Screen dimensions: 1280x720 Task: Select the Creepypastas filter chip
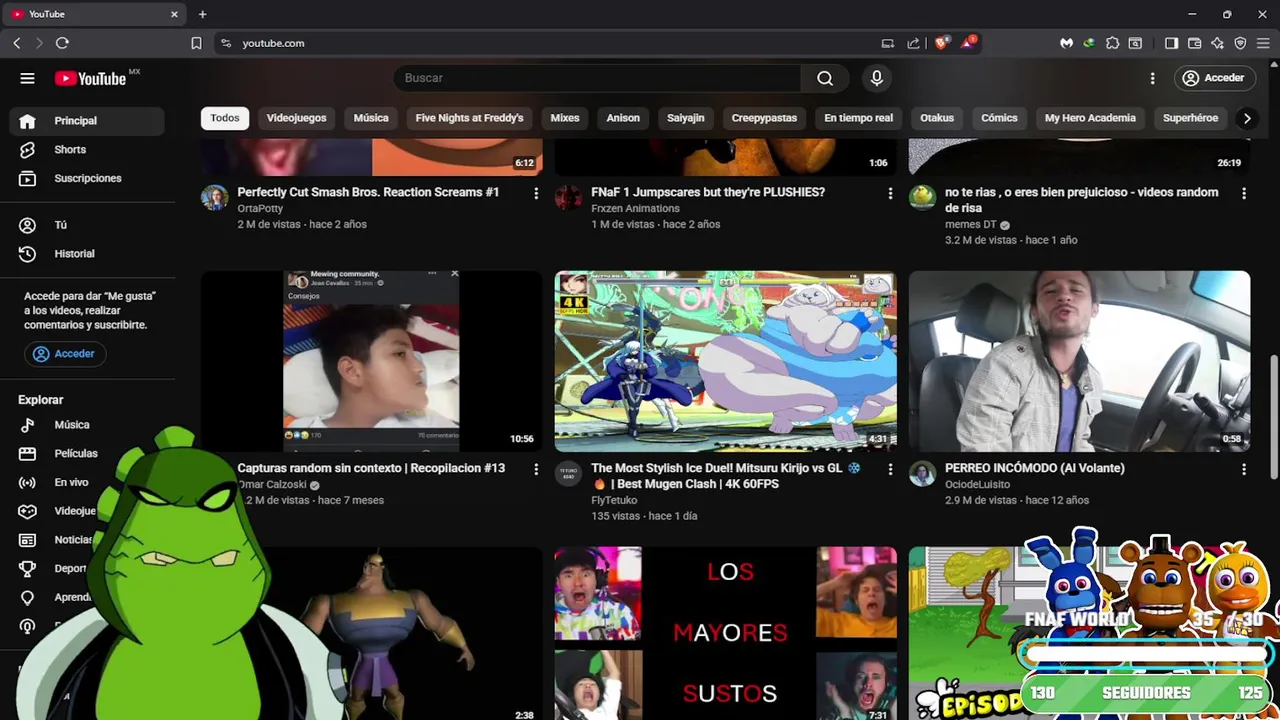[764, 118]
